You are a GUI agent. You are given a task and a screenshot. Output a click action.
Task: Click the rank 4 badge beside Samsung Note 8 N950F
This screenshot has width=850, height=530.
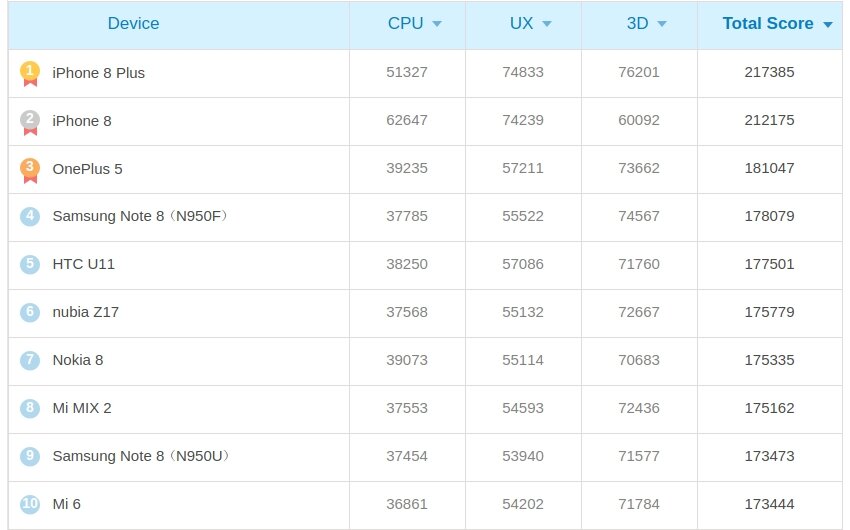click(x=30, y=216)
